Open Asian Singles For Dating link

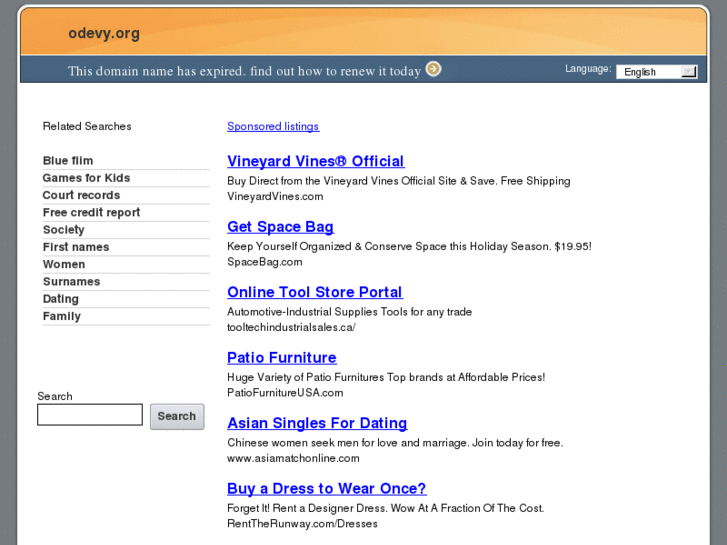point(317,423)
